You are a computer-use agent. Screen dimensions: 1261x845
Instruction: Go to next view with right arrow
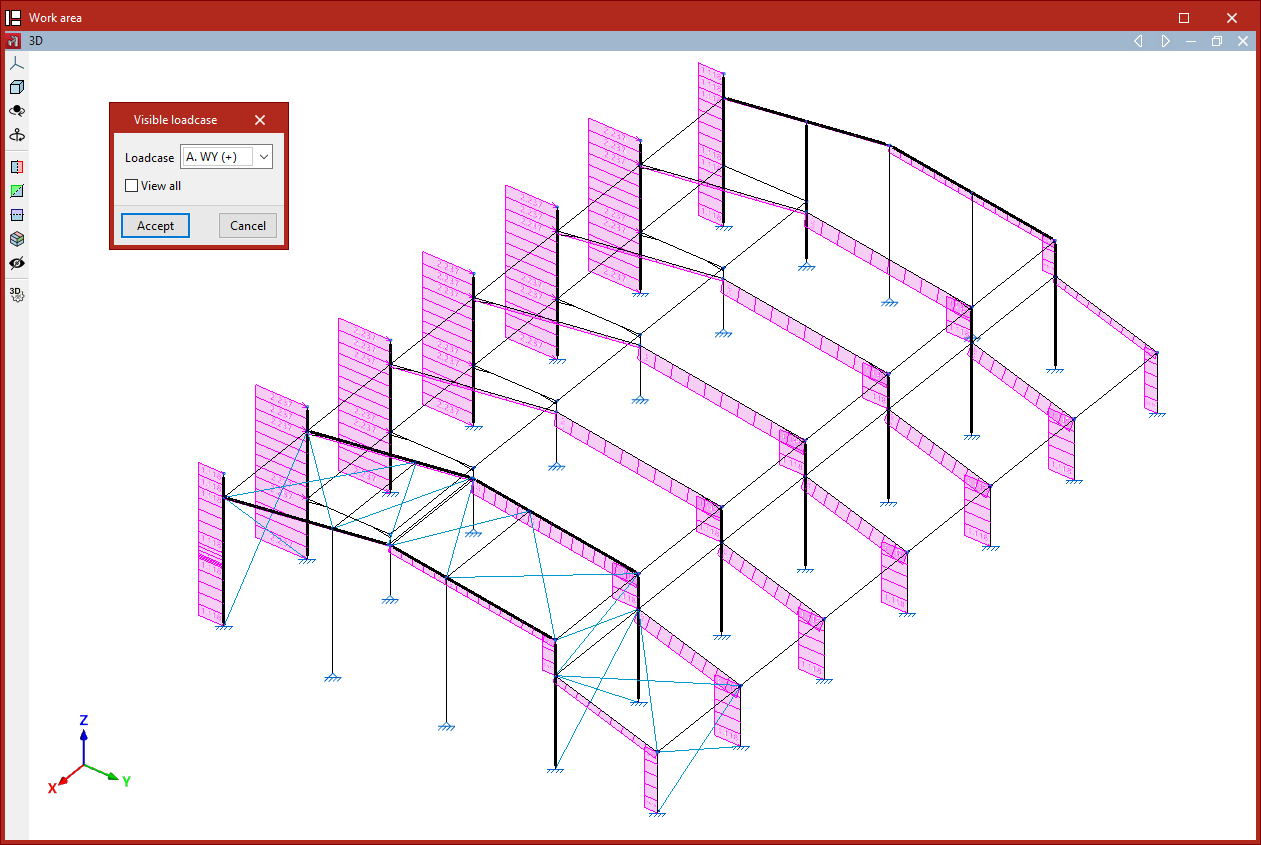(1165, 41)
